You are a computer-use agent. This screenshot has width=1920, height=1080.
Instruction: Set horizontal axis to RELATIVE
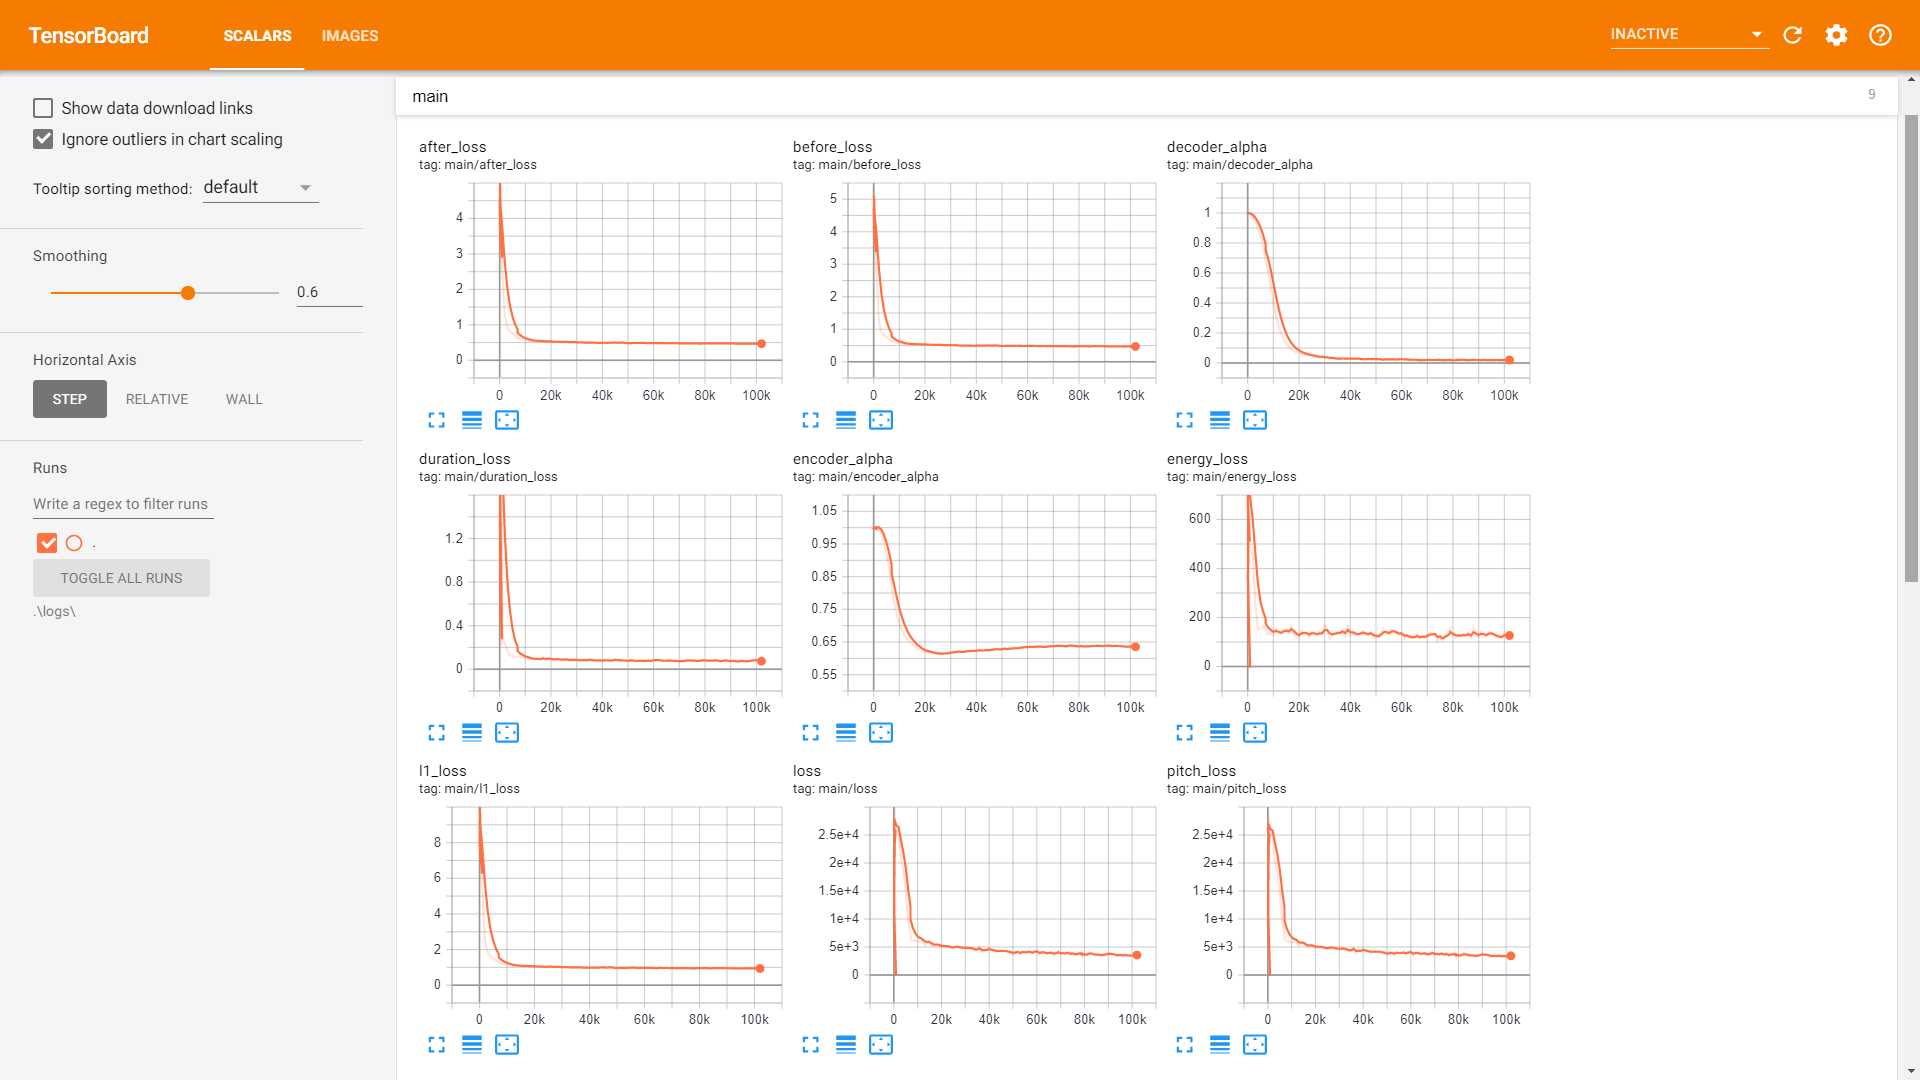pos(157,399)
